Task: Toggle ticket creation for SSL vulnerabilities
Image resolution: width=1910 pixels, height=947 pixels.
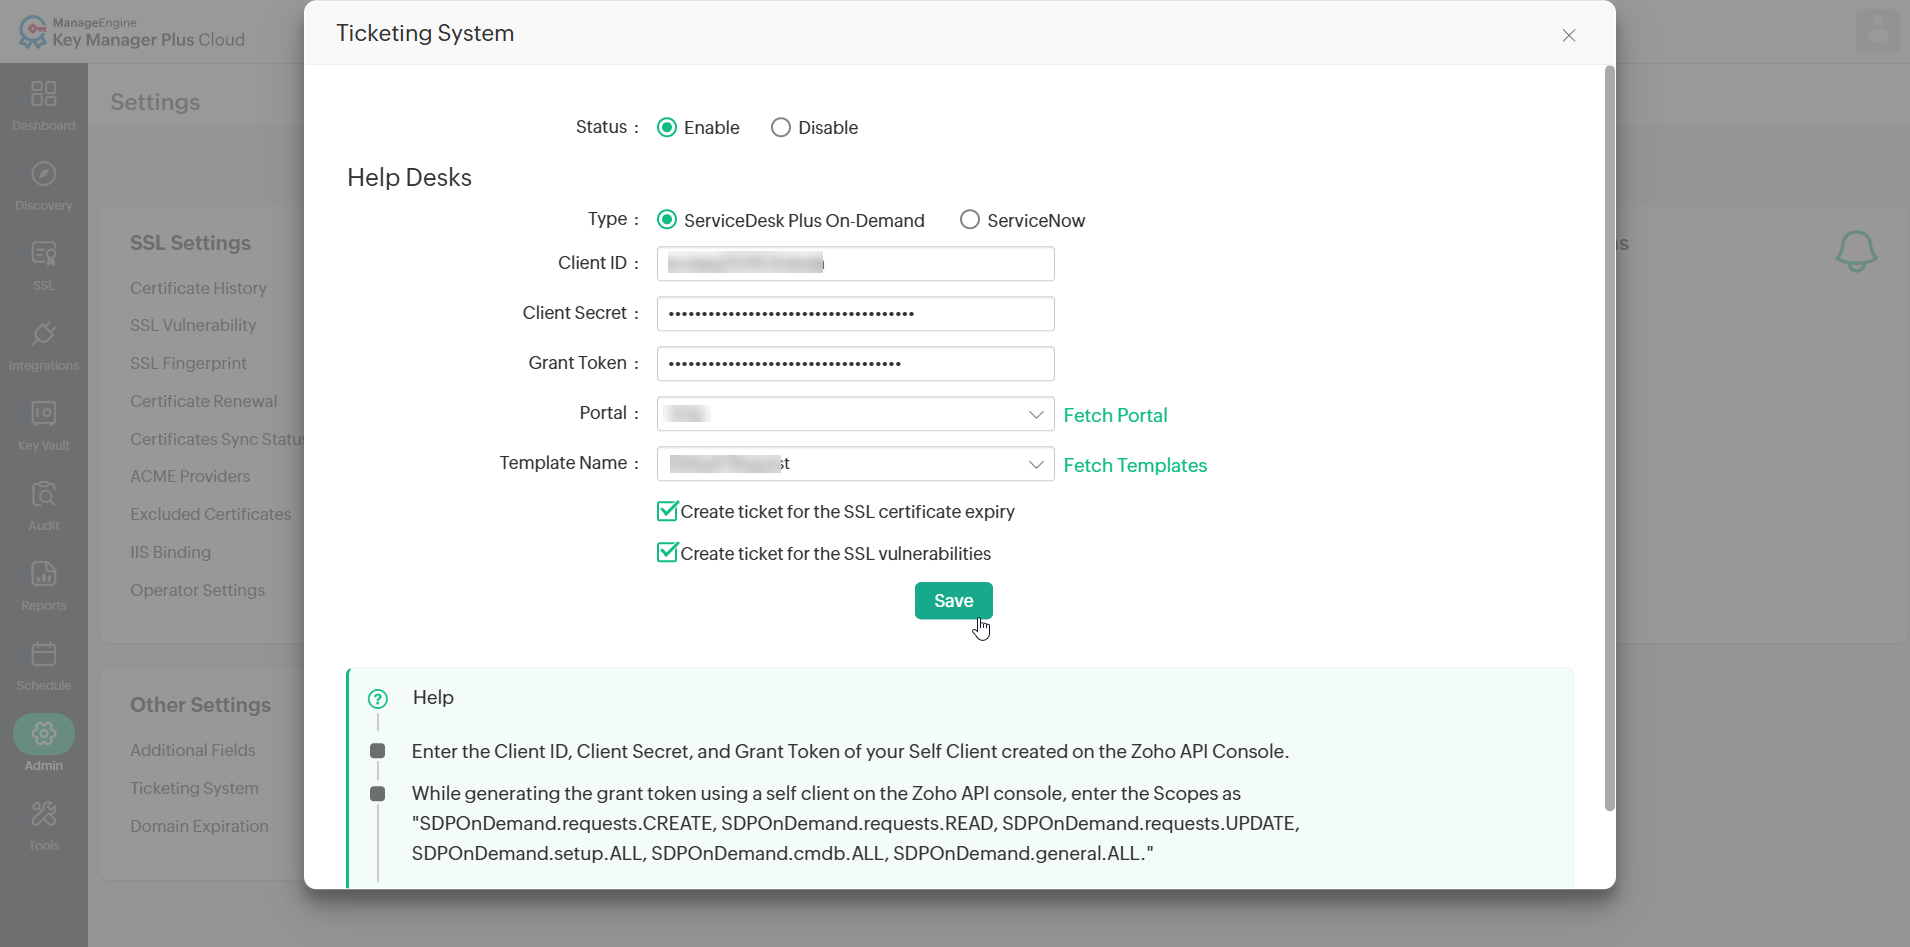Action: (x=667, y=552)
